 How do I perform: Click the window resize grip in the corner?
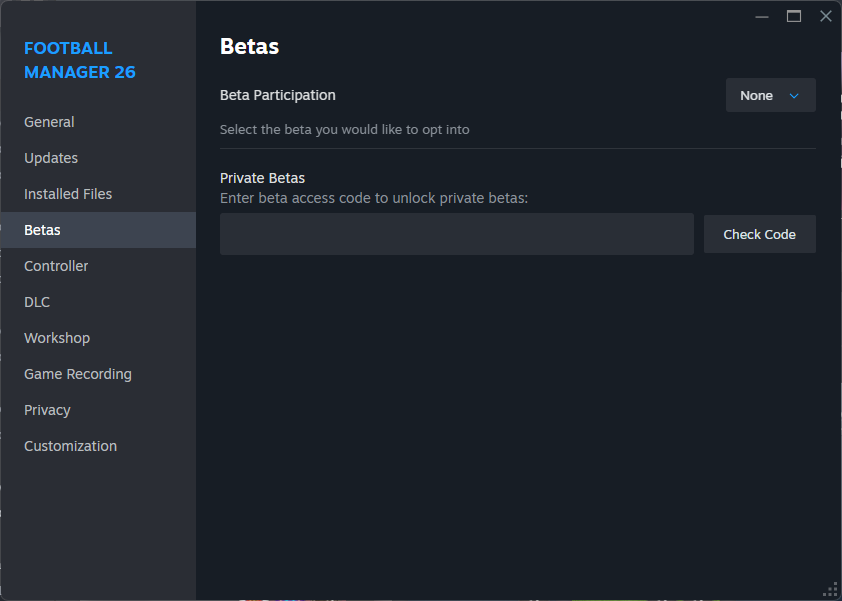click(830, 589)
